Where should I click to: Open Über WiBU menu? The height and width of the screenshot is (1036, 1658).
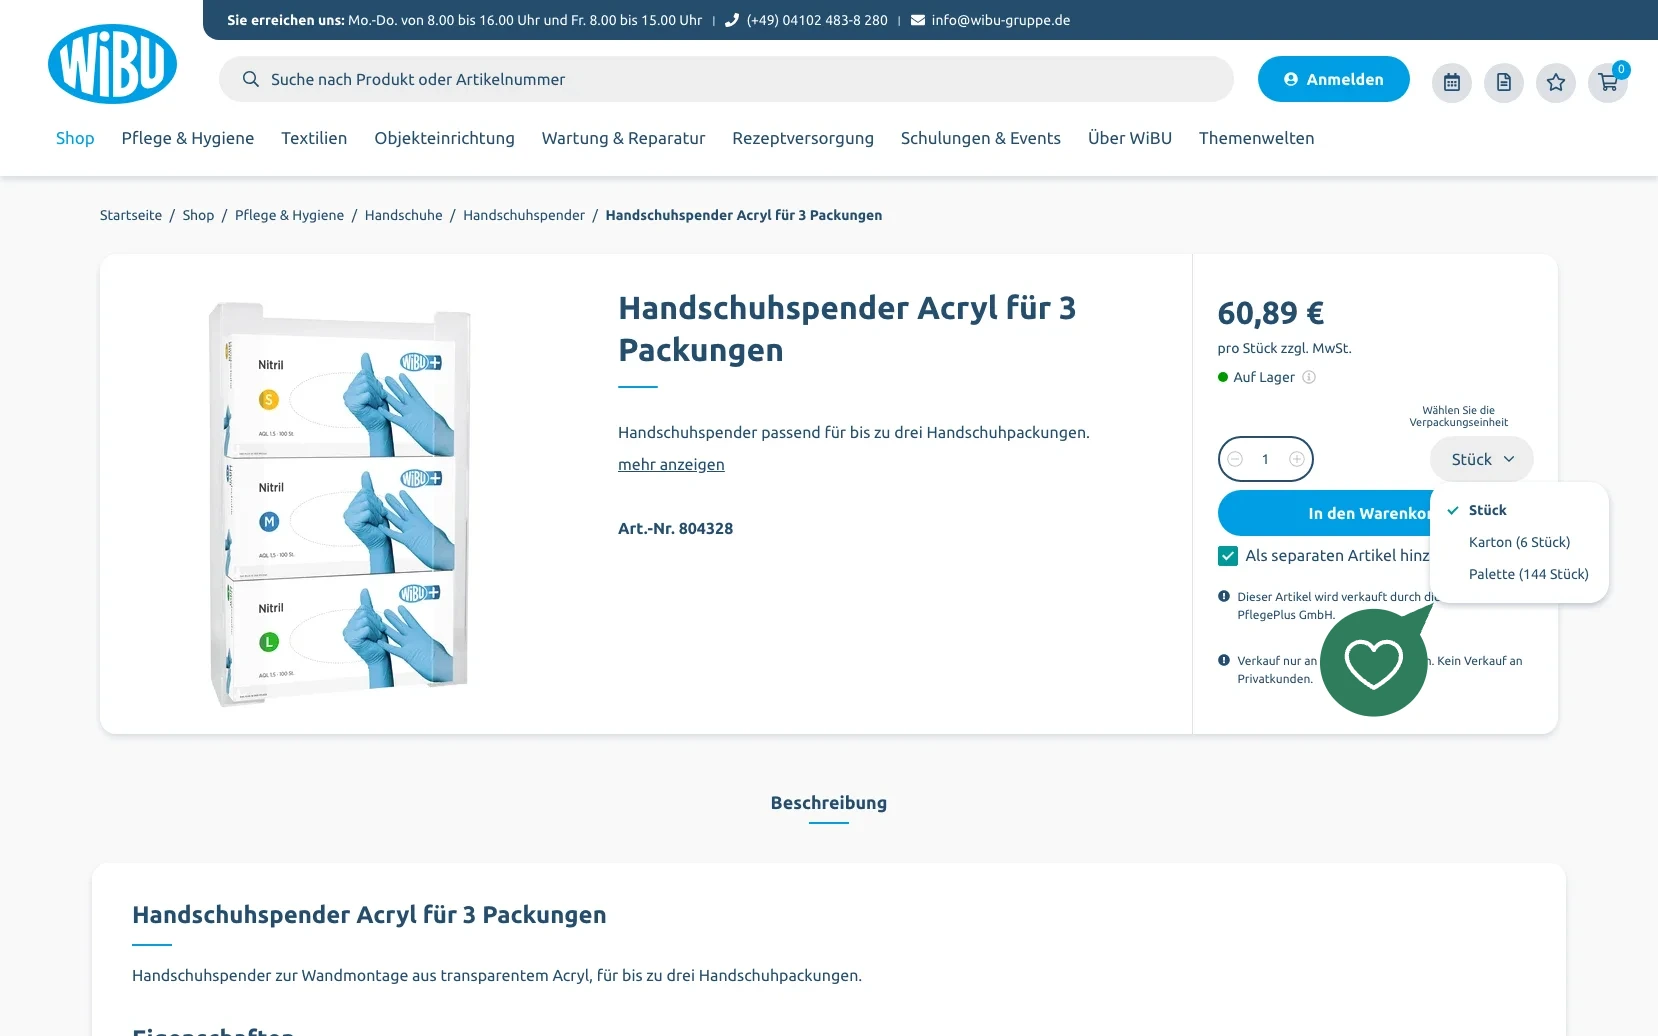(x=1130, y=138)
